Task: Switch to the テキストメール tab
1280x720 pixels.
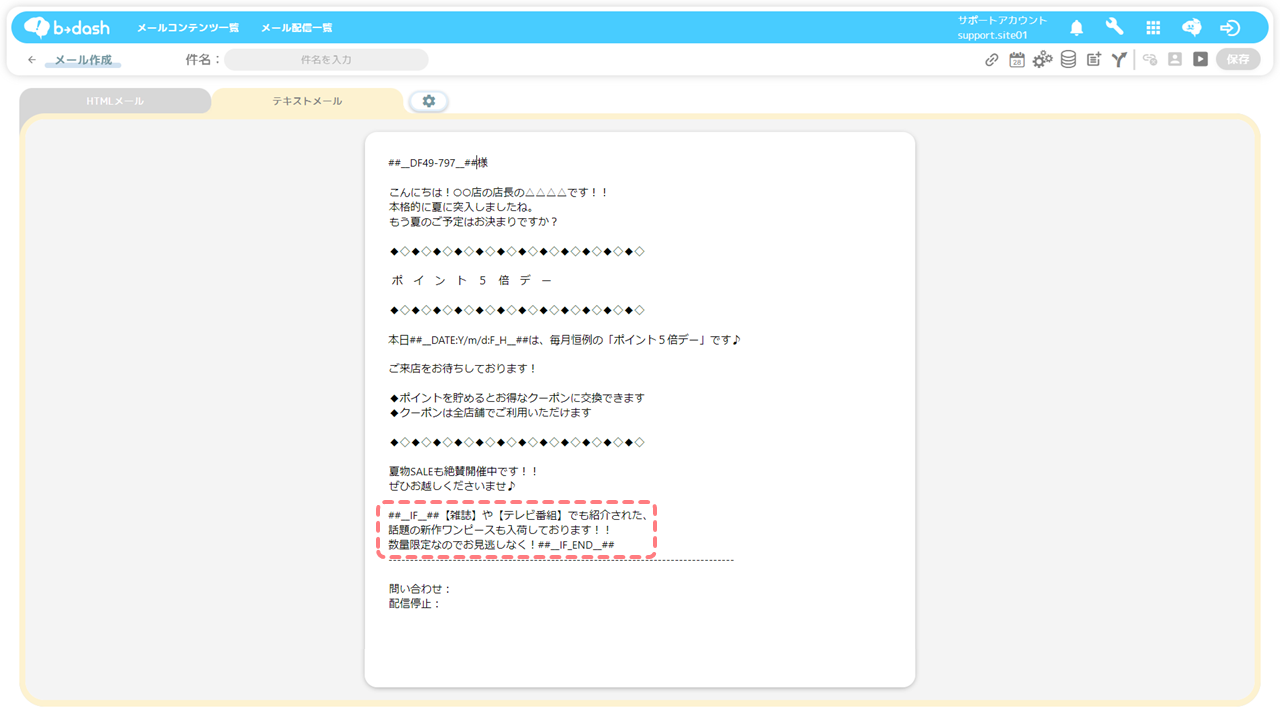Action: click(x=307, y=101)
